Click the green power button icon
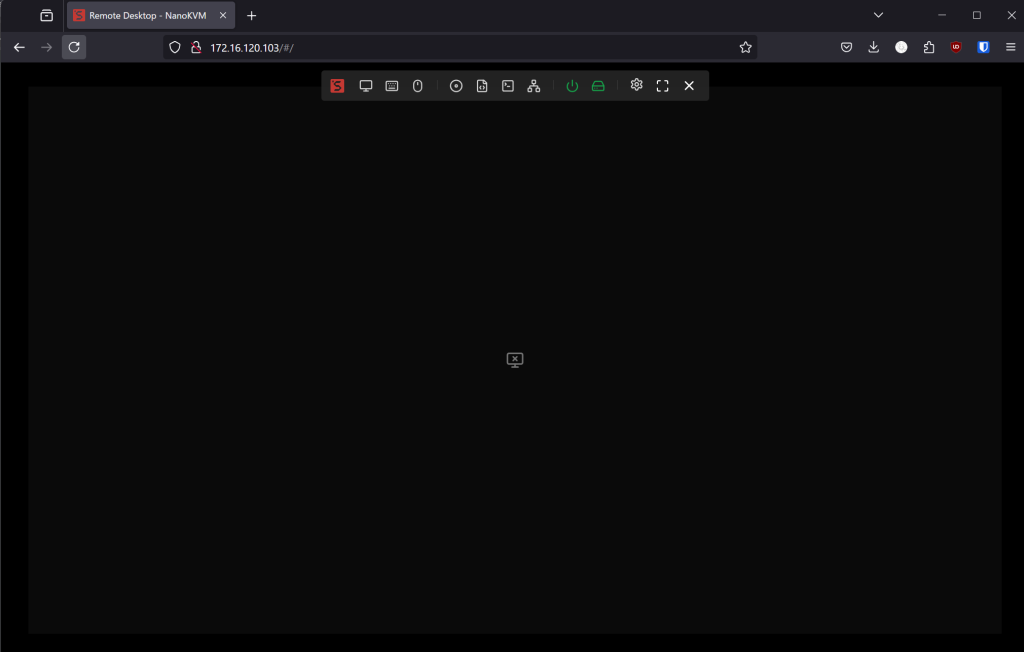This screenshot has height=652, width=1024. pos(572,86)
